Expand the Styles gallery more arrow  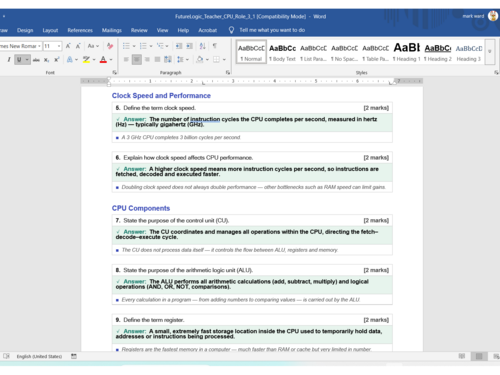coord(490,51)
